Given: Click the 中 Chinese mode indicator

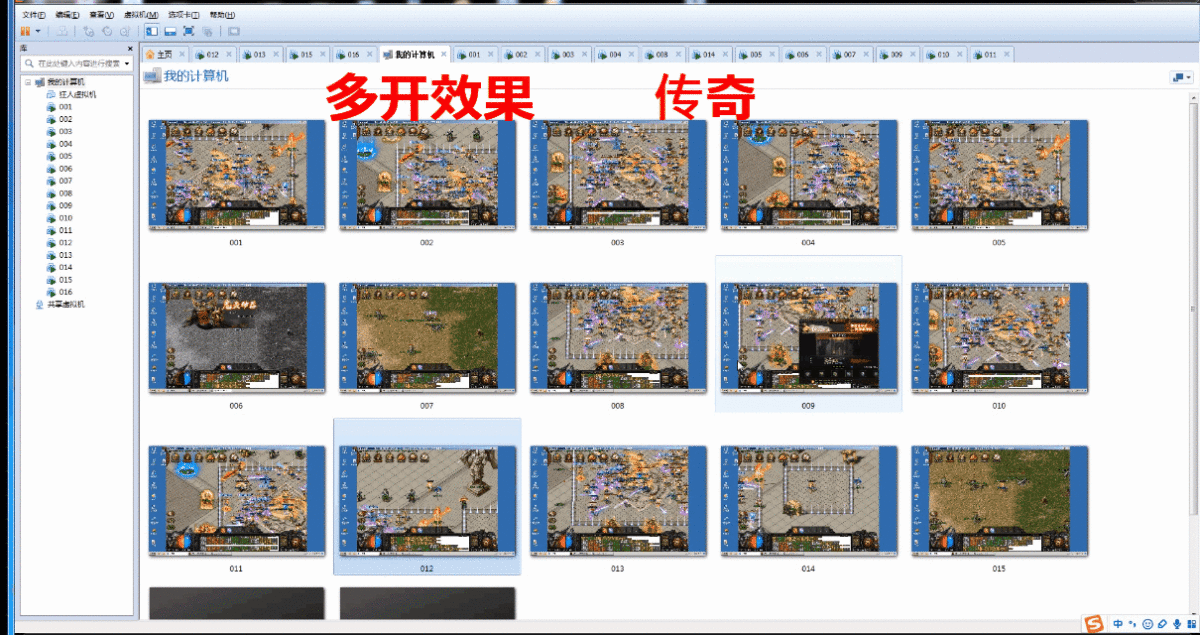Looking at the screenshot, I should click(1117, 624).
